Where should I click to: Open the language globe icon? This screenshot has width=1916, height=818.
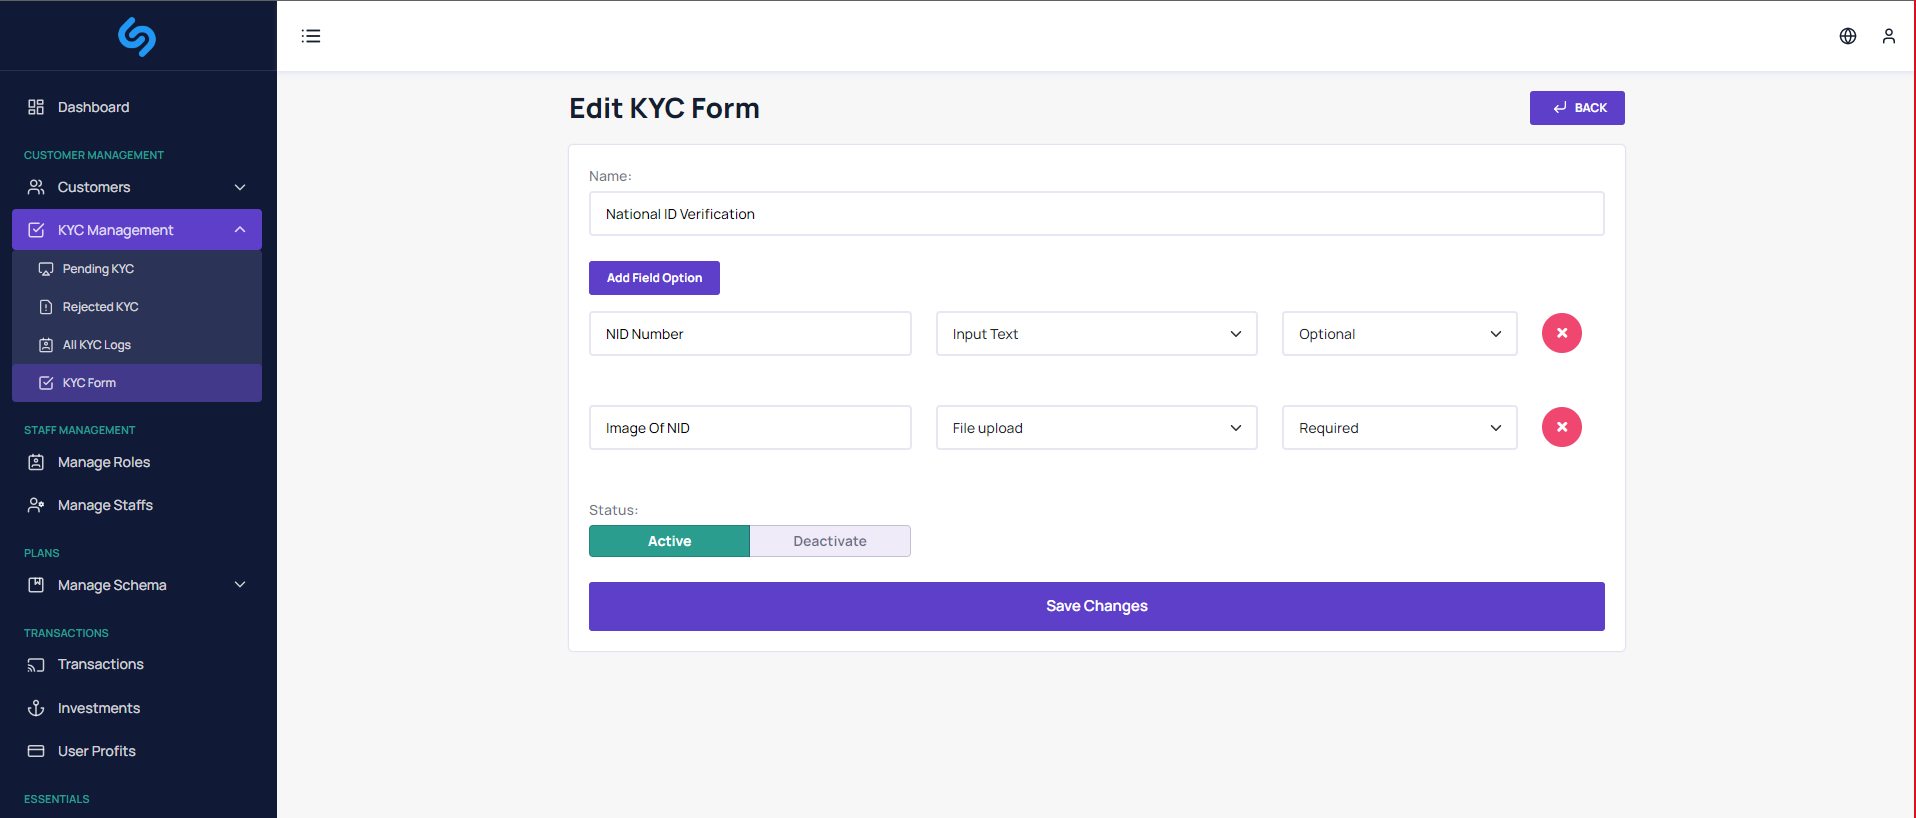[x=1847, y=36]
